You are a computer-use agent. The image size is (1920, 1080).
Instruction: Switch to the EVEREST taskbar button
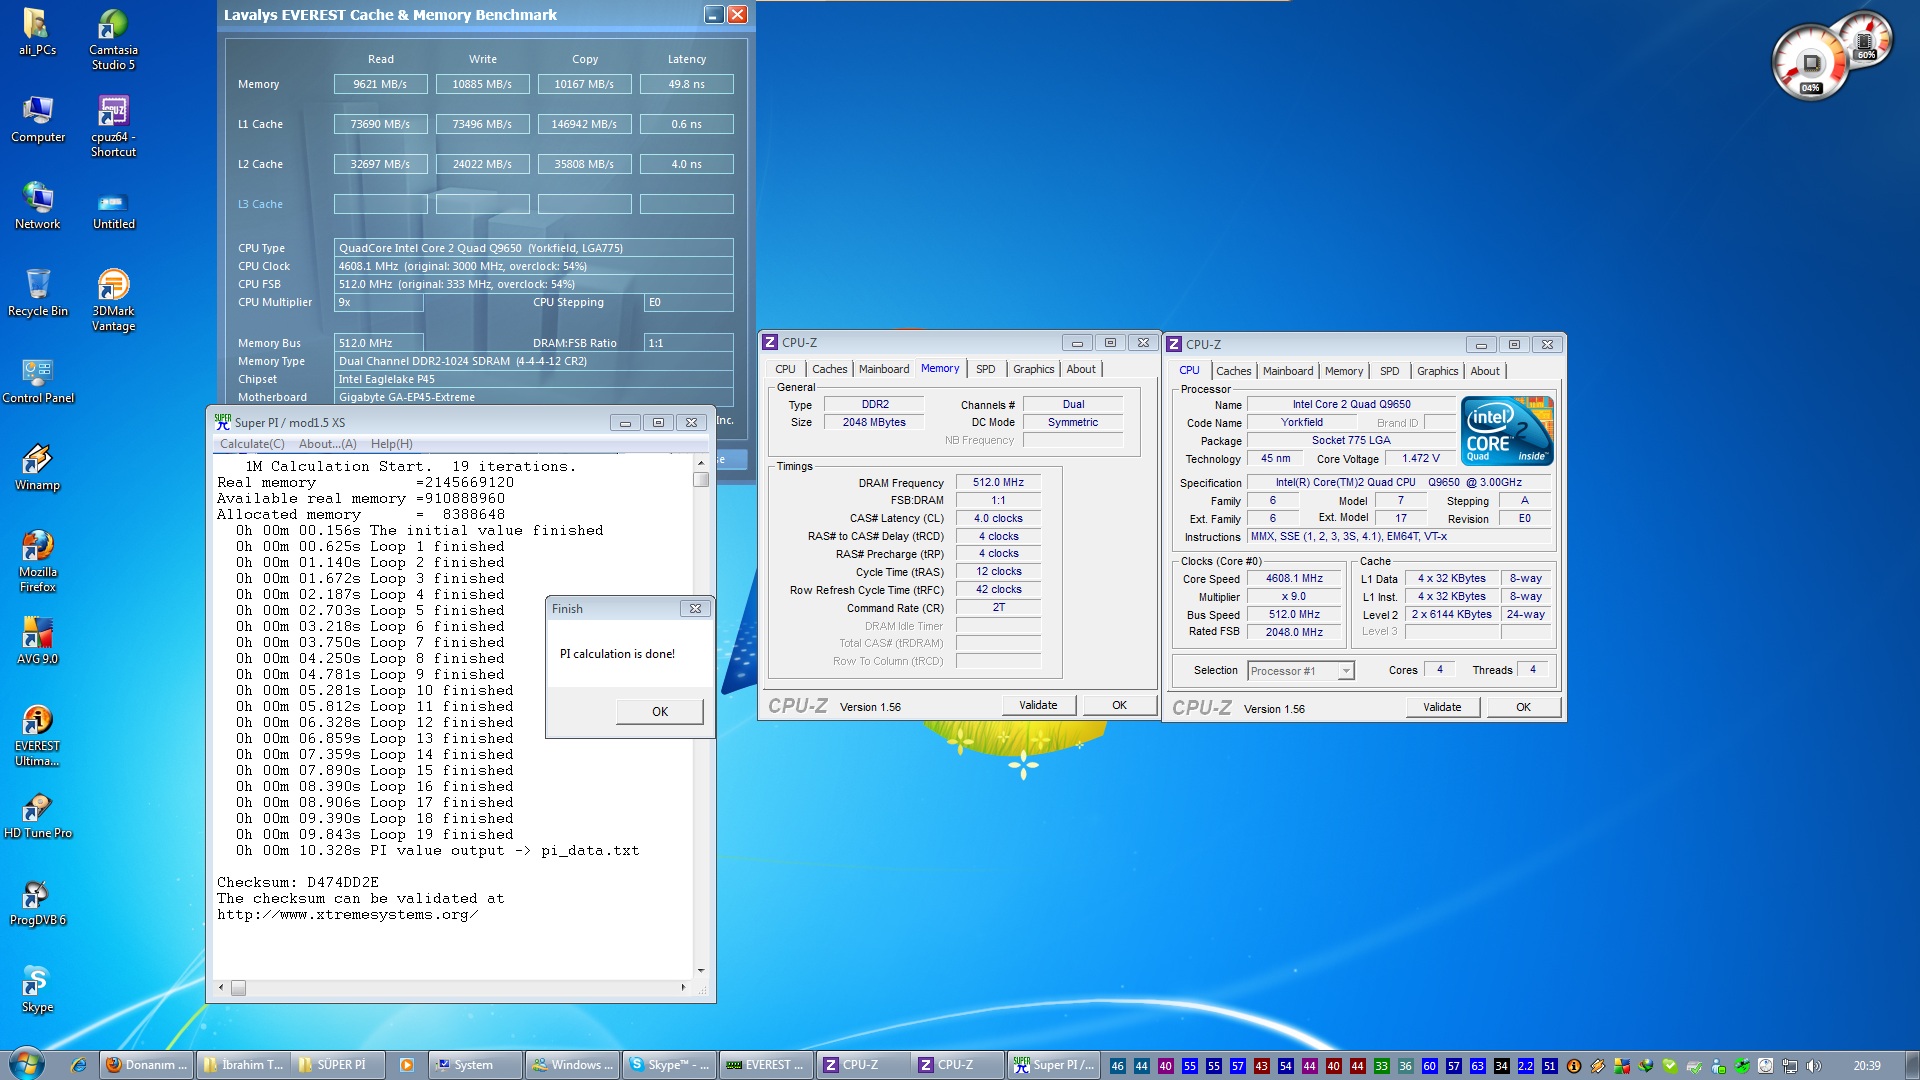pos(766,1065)
